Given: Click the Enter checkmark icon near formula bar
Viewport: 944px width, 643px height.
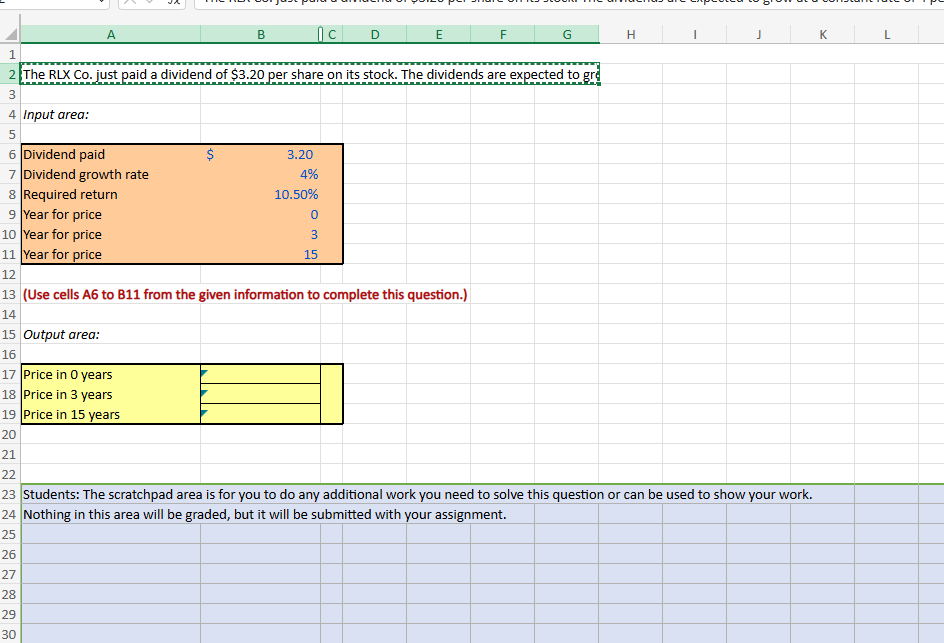Looking at the screenshot, I should [148, 4].
